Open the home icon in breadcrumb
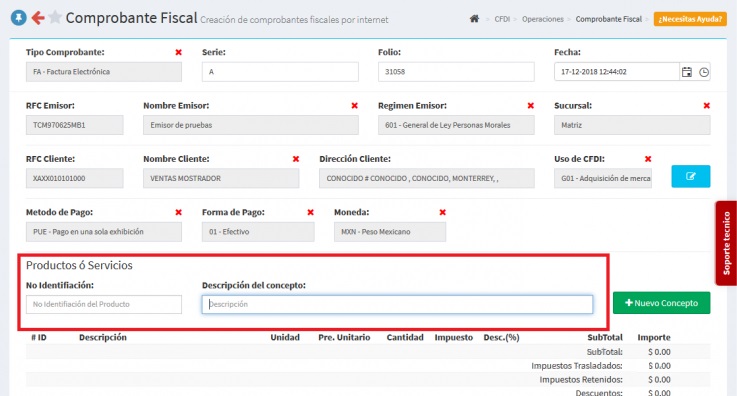This screenshot has width=737, height=396. coord(474,19)
